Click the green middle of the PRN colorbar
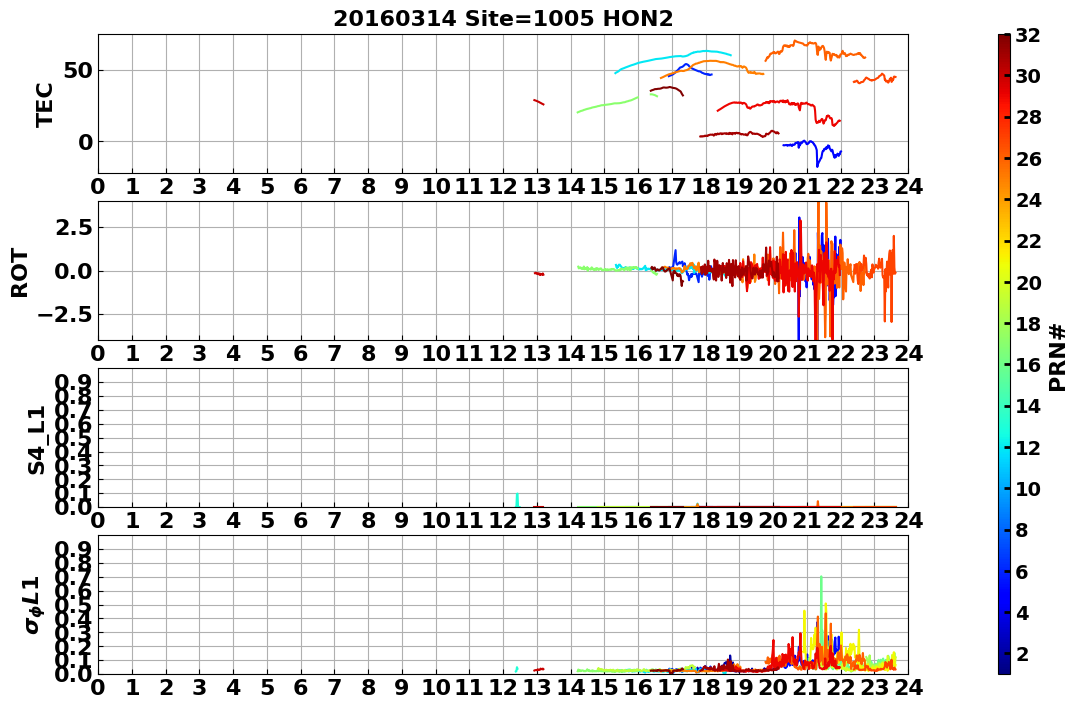Screen dimensions: 1077x709 coord(1004,354)
